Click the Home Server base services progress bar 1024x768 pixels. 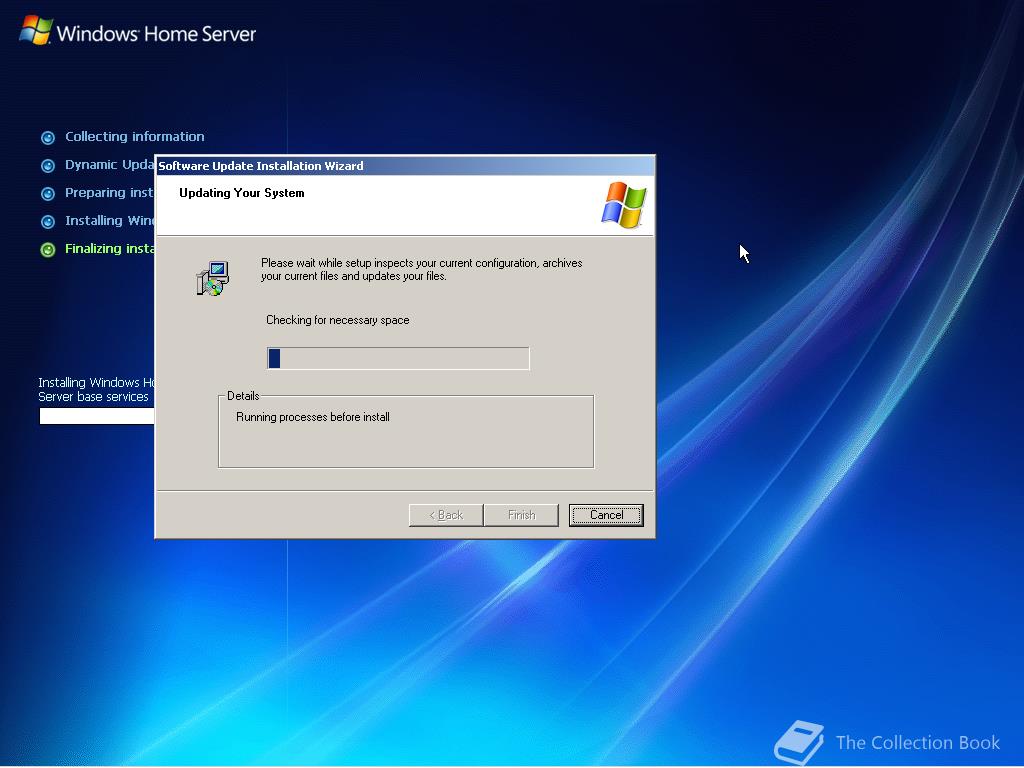point(97,416)
